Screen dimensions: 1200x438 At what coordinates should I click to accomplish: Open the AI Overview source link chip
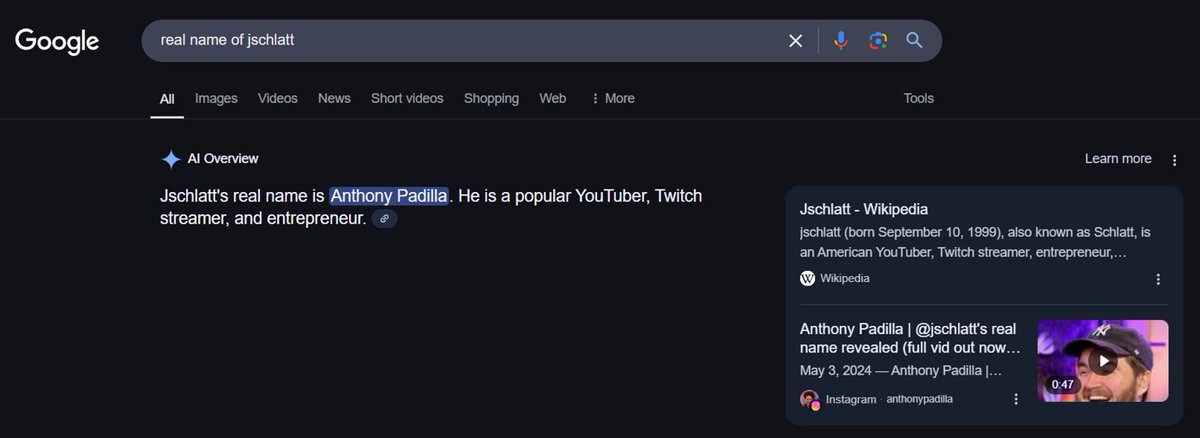click(x=384, y=218)
